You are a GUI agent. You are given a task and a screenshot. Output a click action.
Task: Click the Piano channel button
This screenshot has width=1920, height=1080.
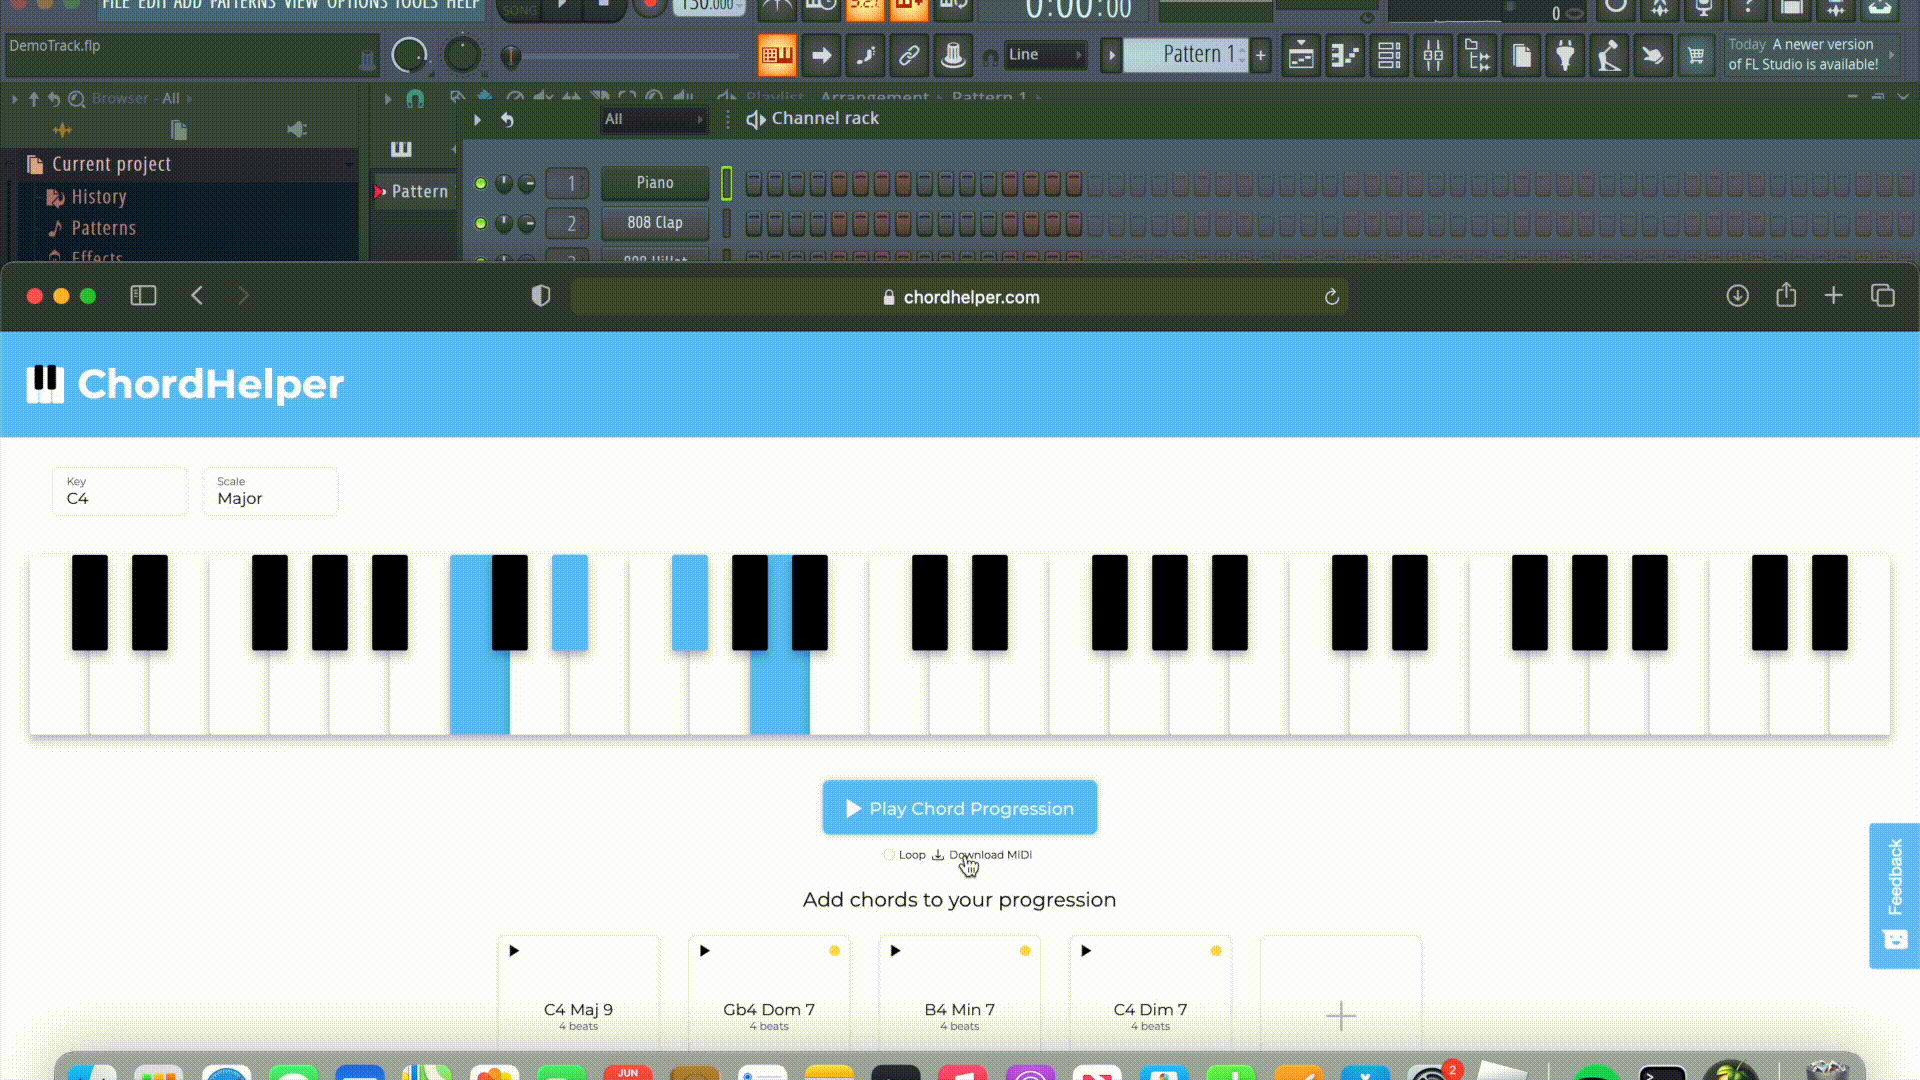[655, 183]
